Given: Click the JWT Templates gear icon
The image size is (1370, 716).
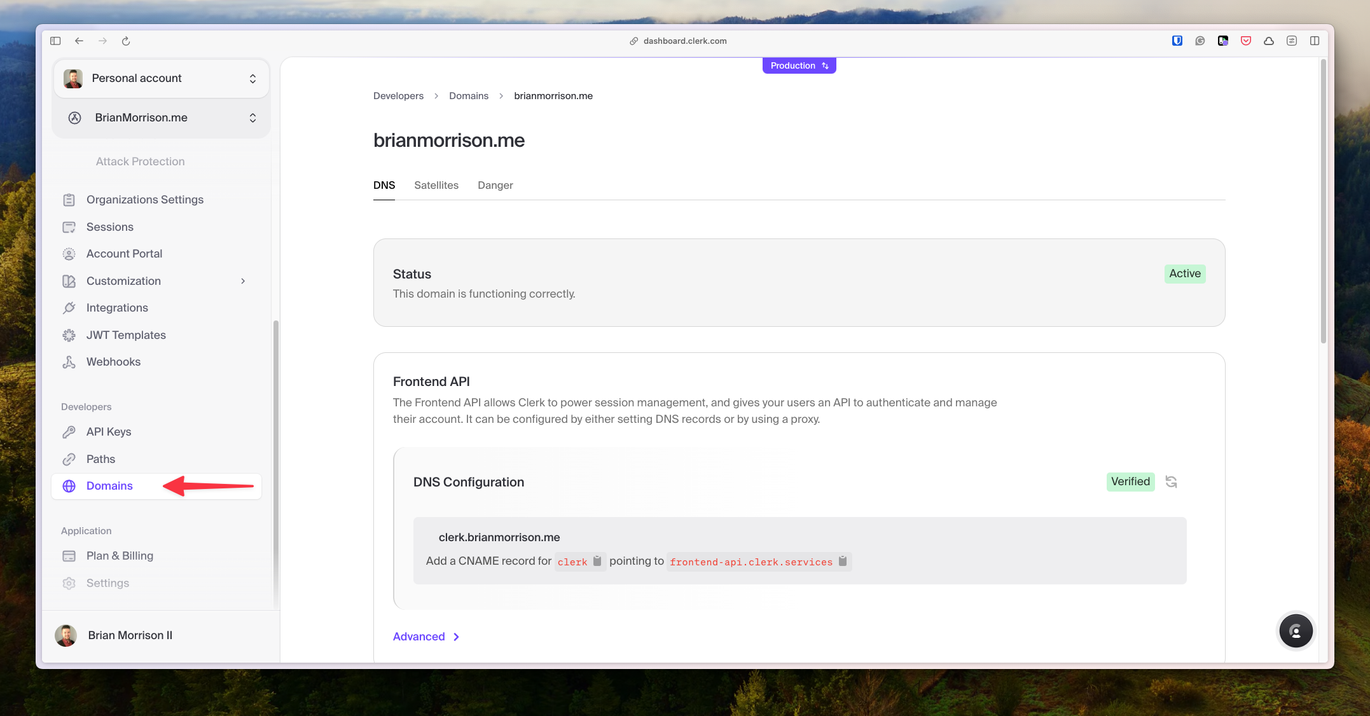Looking at the screenshot, I should pyautogui.click(x=69, y=335).
